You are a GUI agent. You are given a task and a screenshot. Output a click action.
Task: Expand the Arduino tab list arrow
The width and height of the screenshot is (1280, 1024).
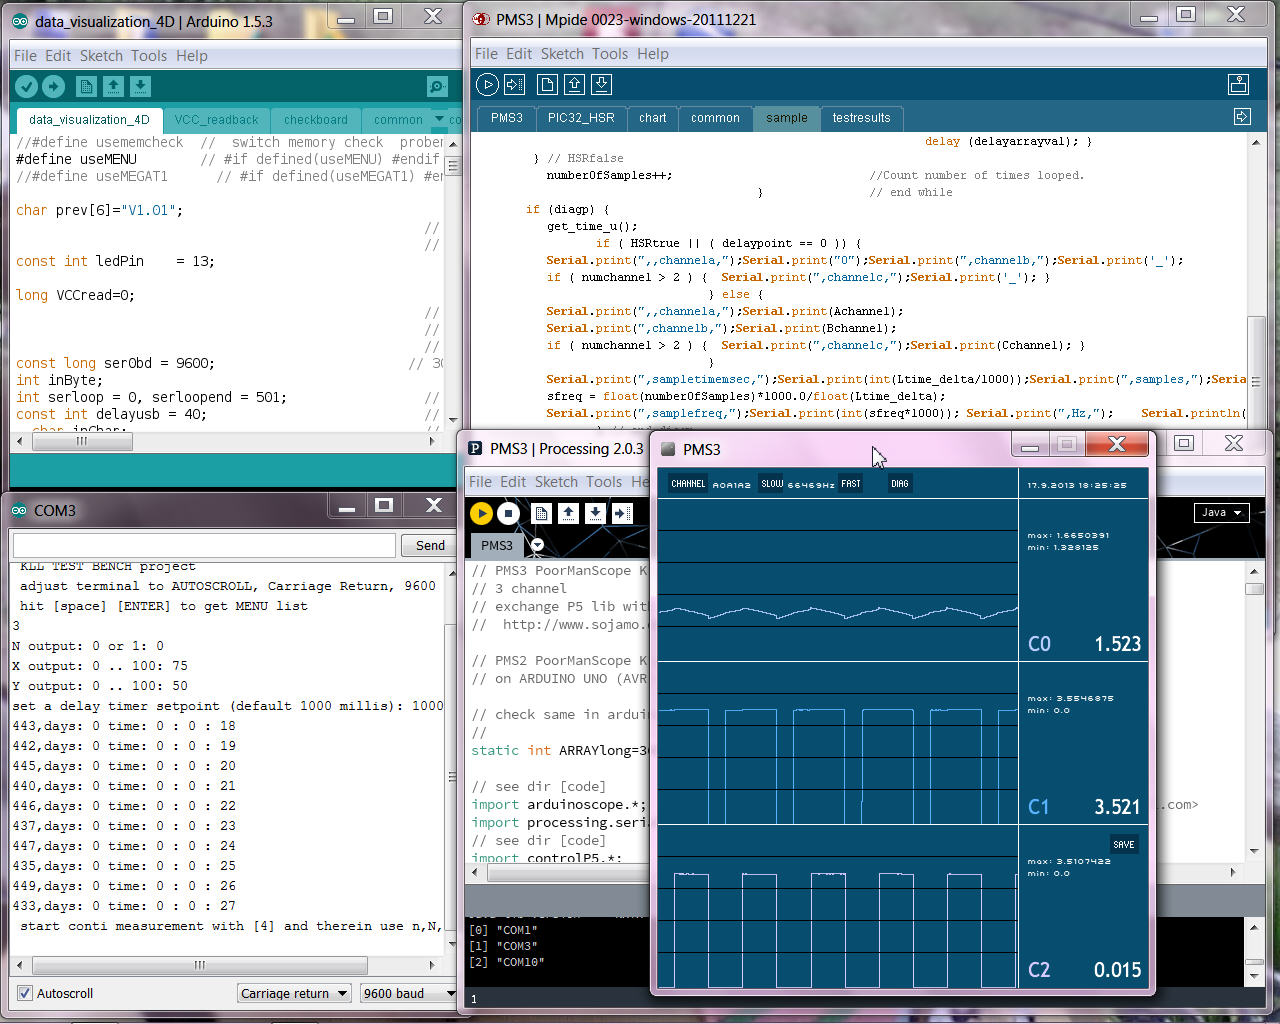(x=439, y=119)
